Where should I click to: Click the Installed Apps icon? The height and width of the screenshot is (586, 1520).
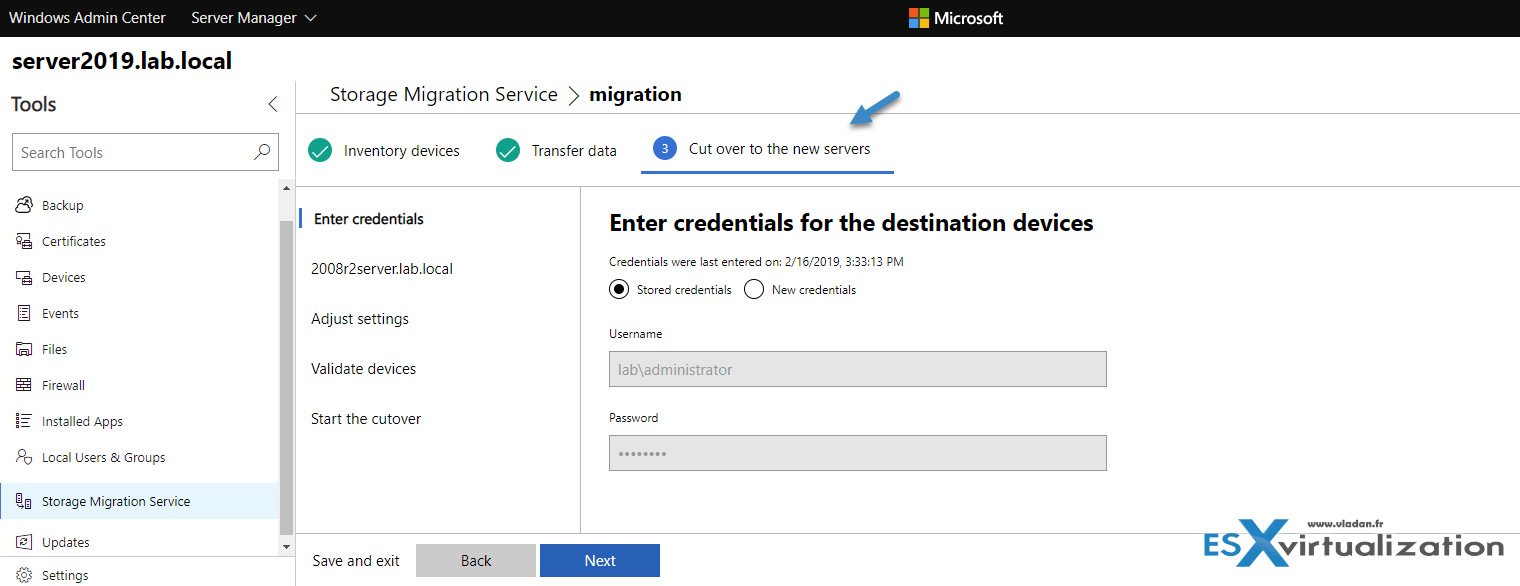click(24, 421)
